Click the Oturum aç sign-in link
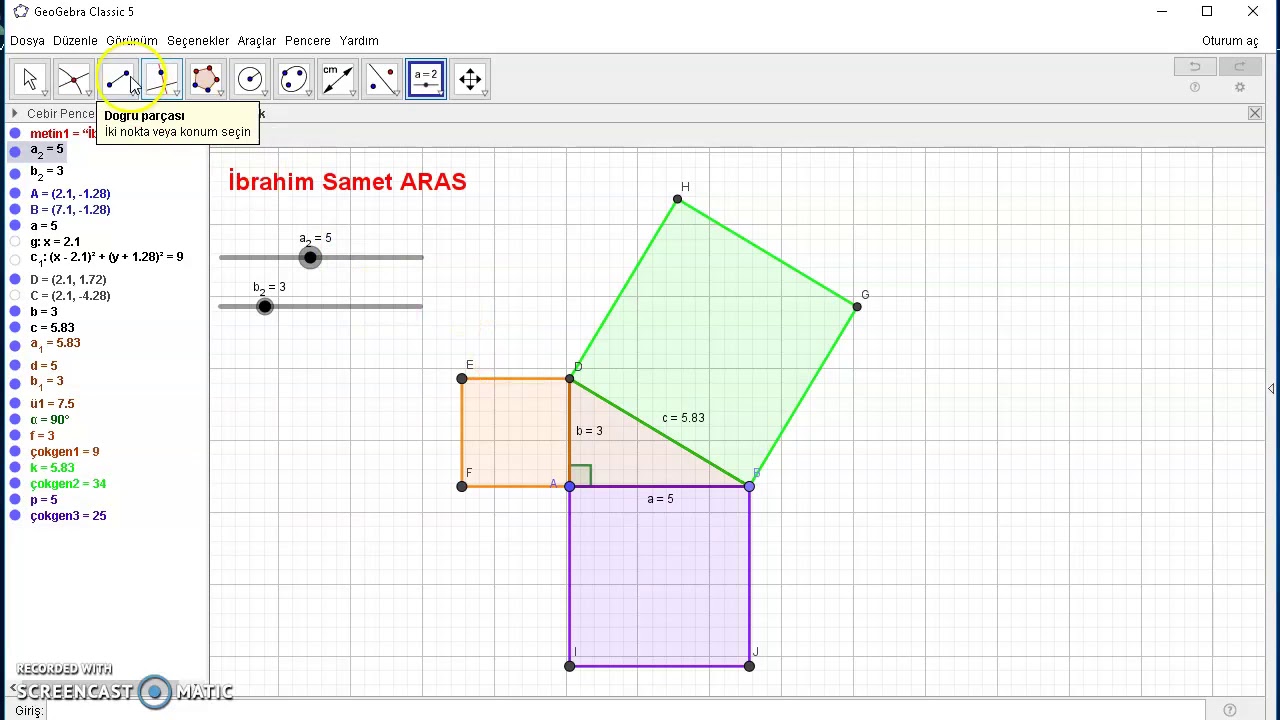The image size is (1280, 720). pyautogui.click(x=1230, y=41)
